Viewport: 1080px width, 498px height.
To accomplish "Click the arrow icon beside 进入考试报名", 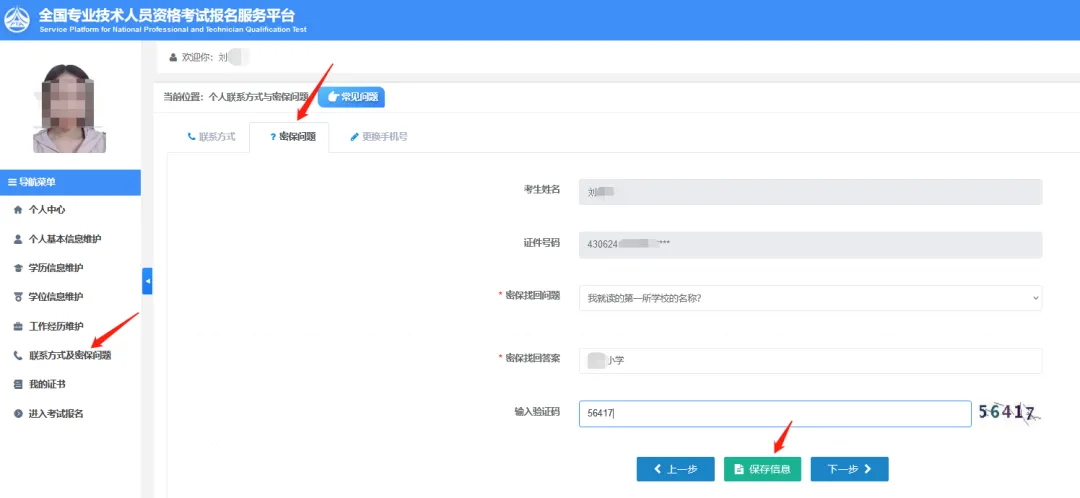I will click(x=18, y=414).
